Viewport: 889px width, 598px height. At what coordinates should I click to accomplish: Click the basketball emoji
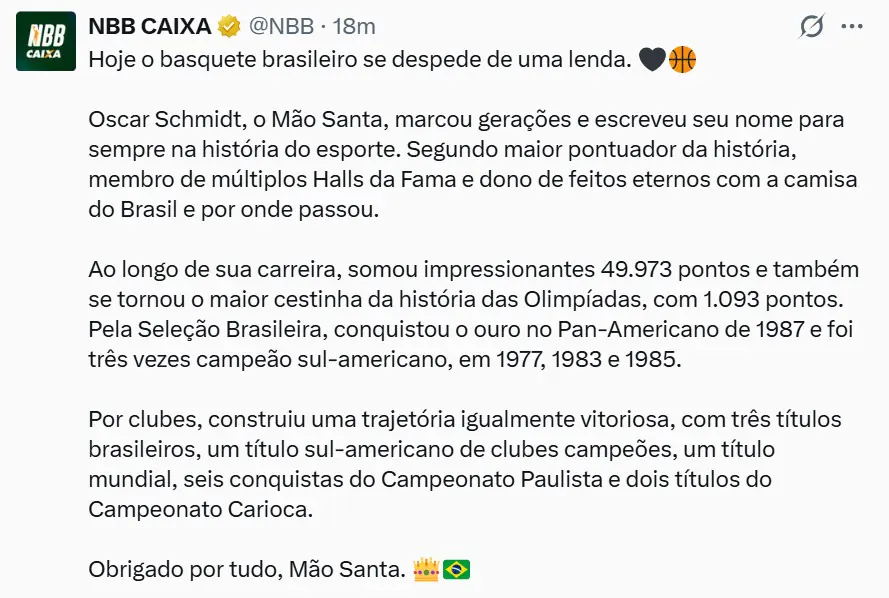(682, 60)
